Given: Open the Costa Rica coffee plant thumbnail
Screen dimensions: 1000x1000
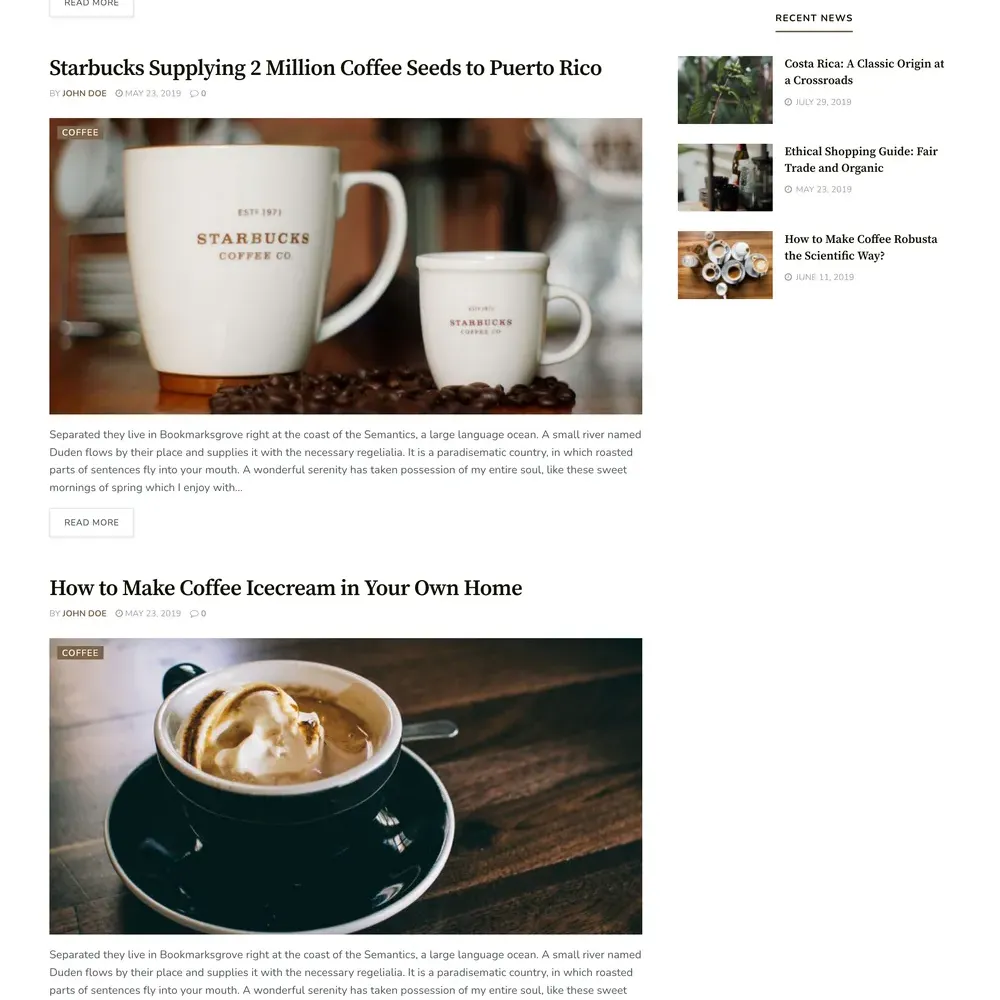Looking at the screenshot, I should (x=725, y=90).
